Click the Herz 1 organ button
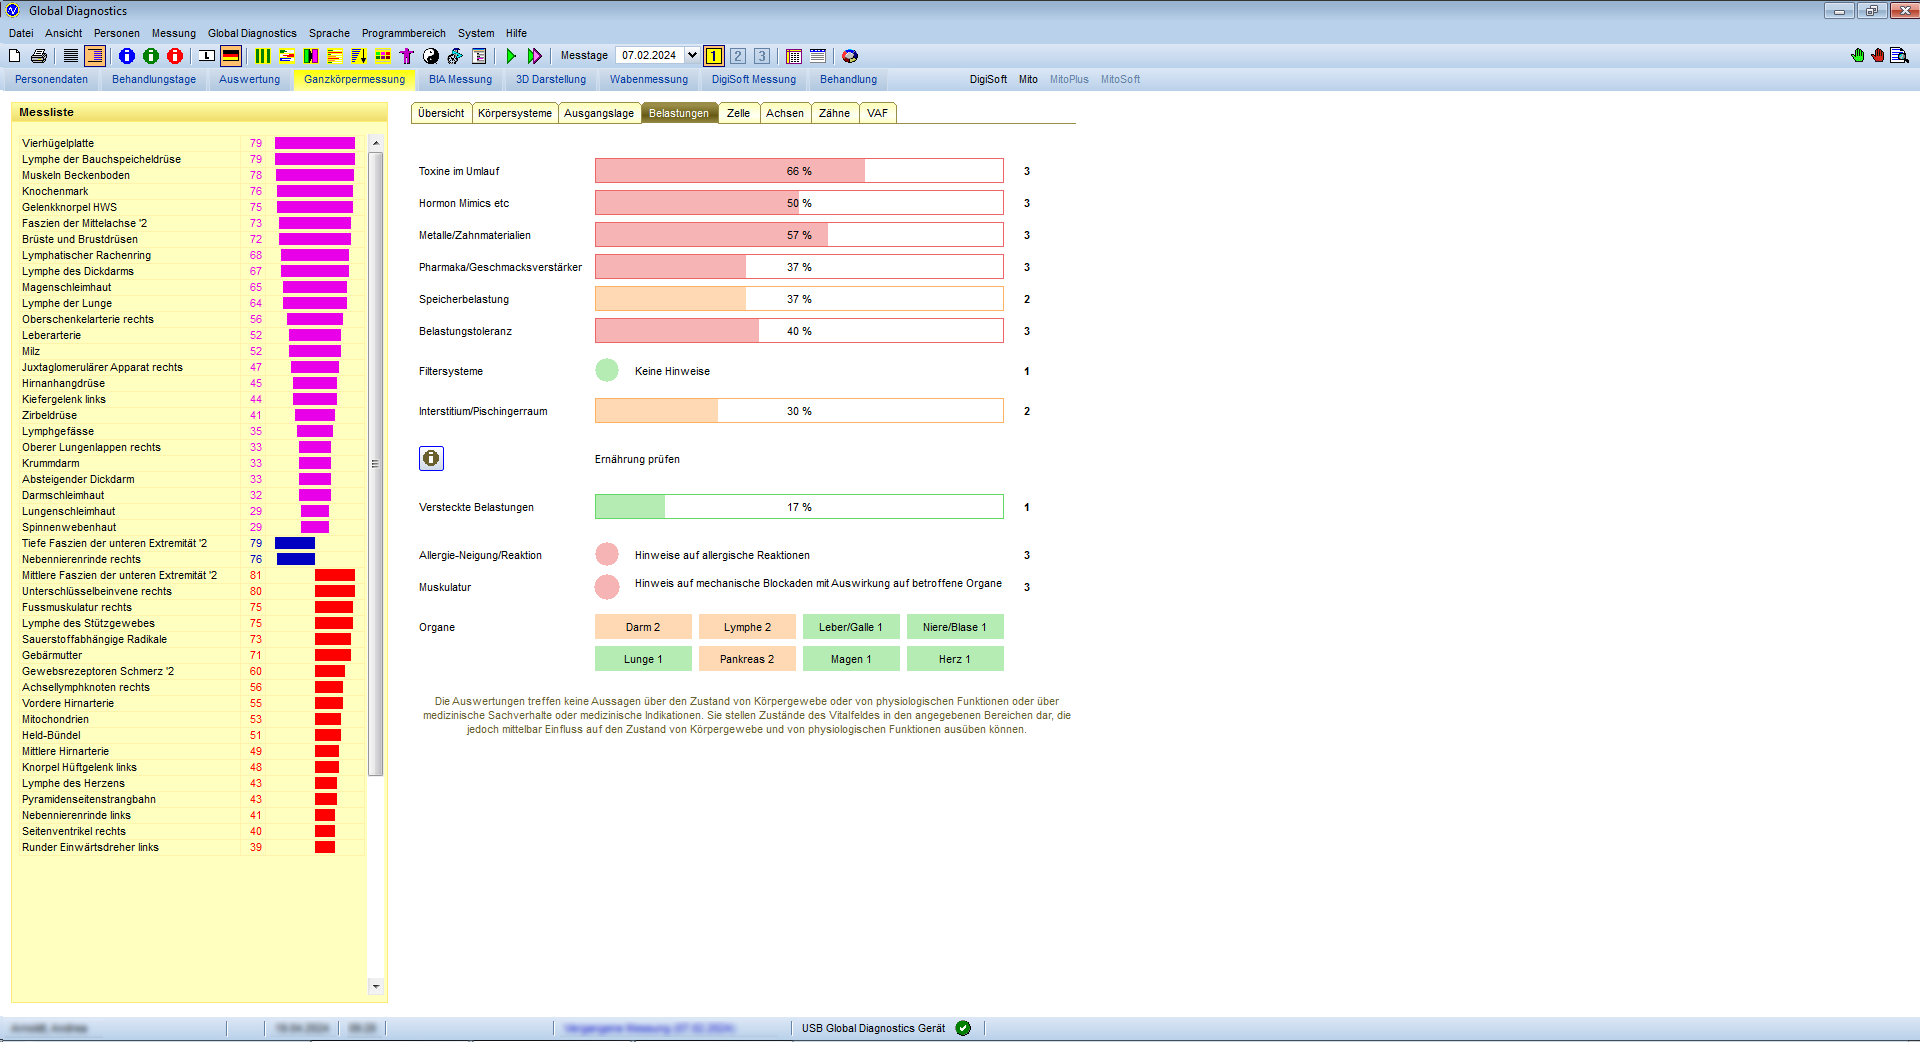This screenshot has width=1920, height=1042. [x=955, y=659]
